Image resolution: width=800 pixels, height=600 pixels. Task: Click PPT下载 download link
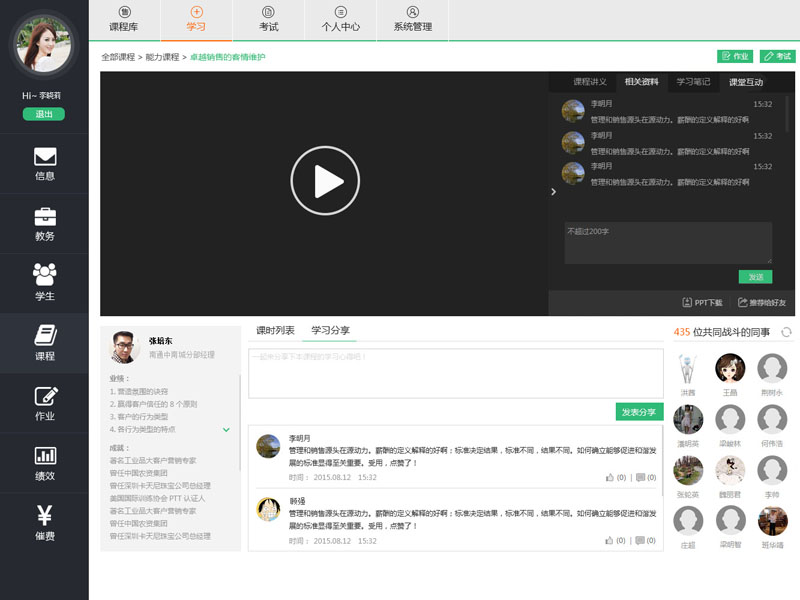(702, 302)
